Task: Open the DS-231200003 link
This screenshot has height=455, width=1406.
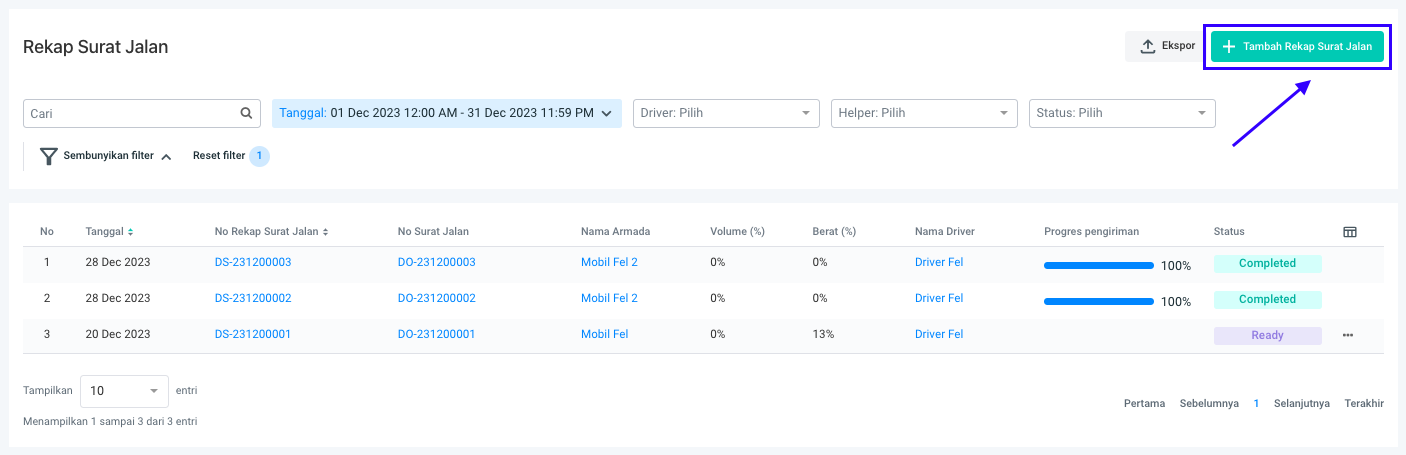Action: pos(252,262)
